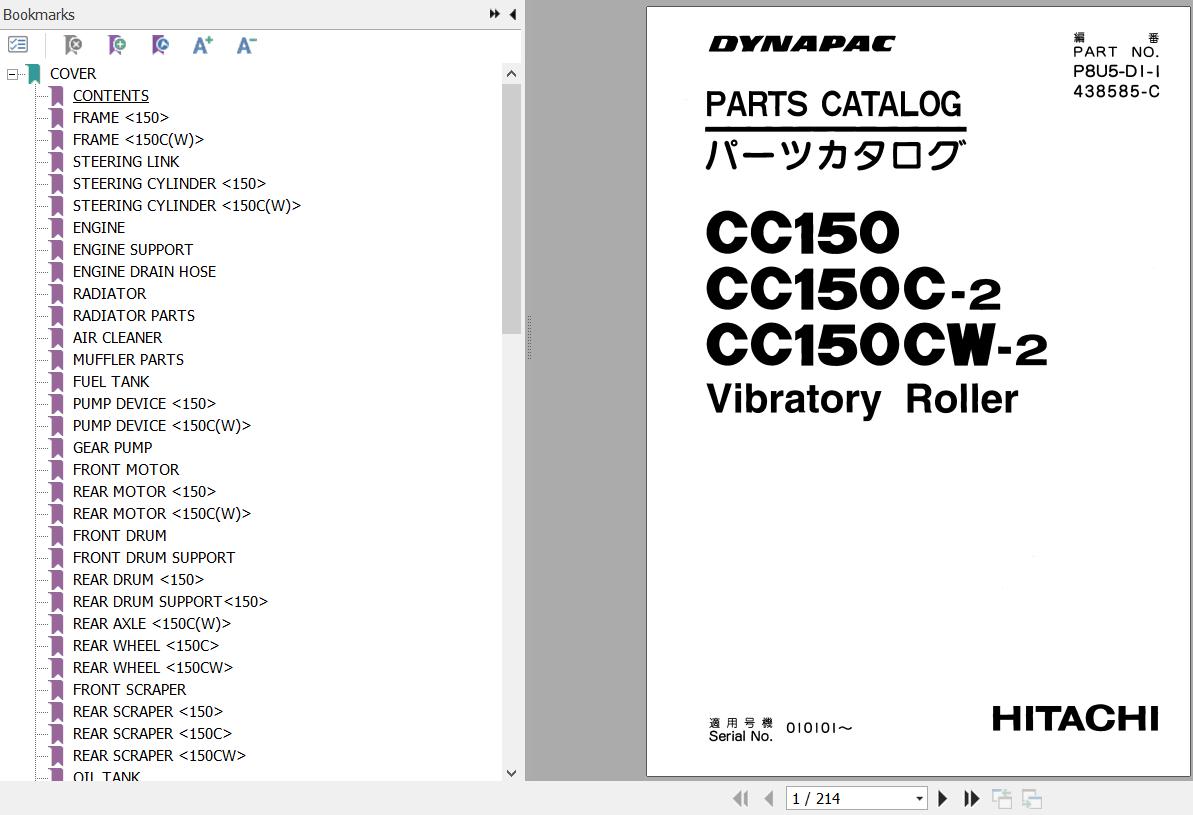Open the FRAME <150> bookmark
This screenshot has width=1193, height=815.
click(x=120, y=118)
